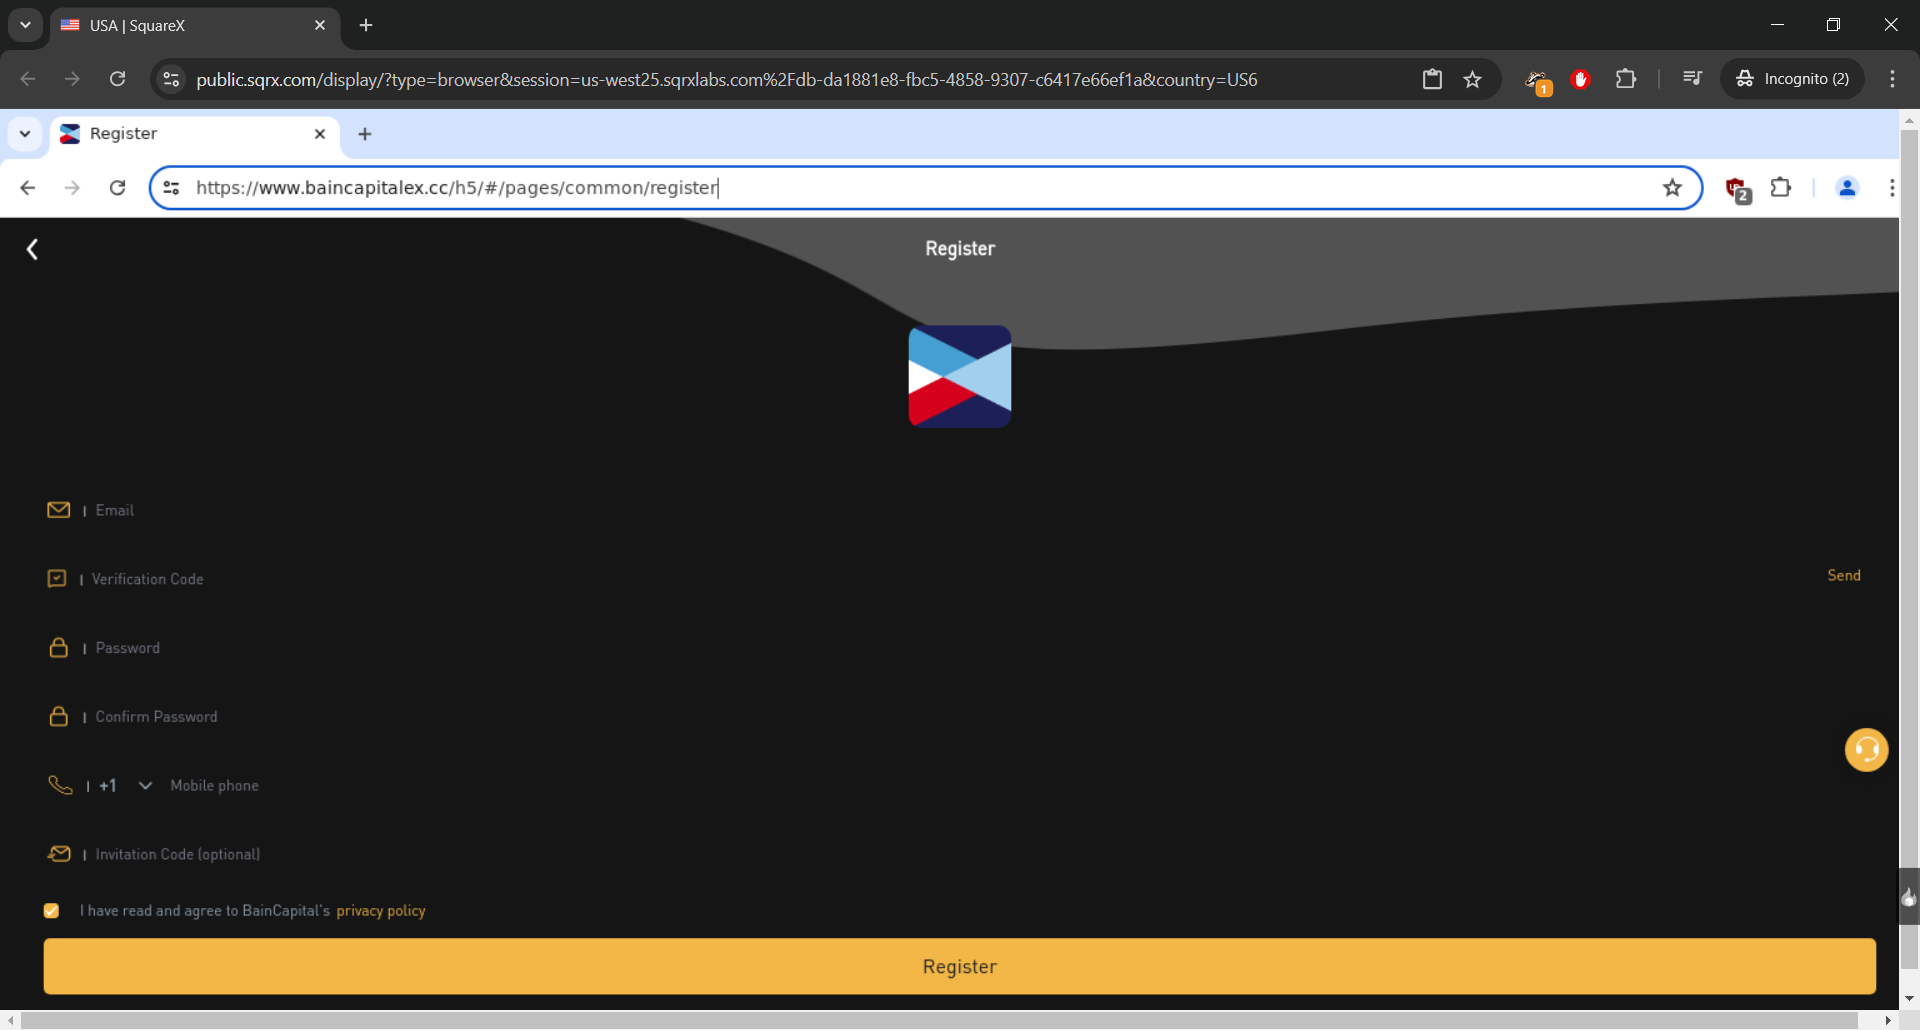Screen dimensions: 1920x1030
Task: Click the red shield extension icon
Action: tap(1737, 188)
